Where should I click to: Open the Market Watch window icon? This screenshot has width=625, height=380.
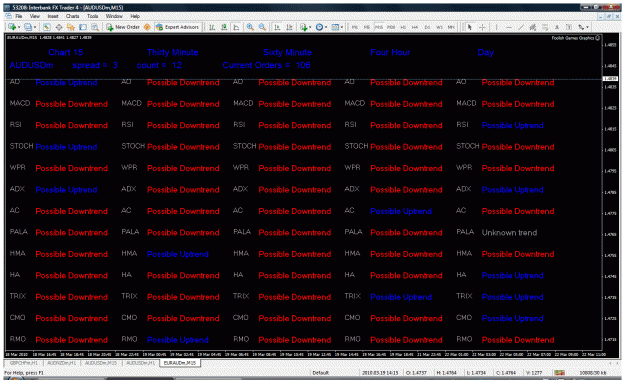(47, 27)
